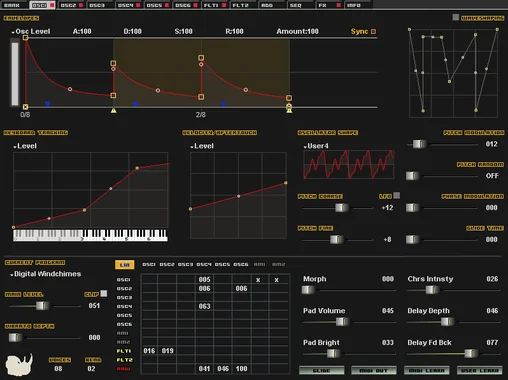Viewport: 508px width, 380px height.
Task: Click matrix cell 005 in OSC1 row
Action: (204, 279)
